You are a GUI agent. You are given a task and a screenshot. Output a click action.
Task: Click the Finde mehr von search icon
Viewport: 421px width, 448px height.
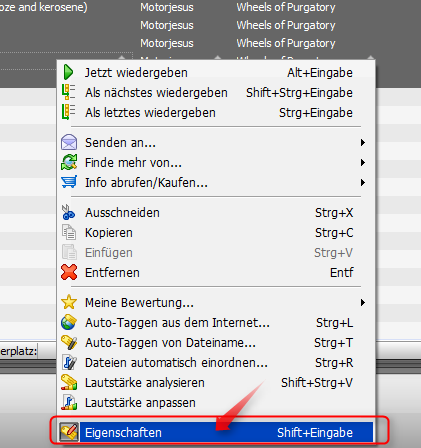[x=69, y=162]
